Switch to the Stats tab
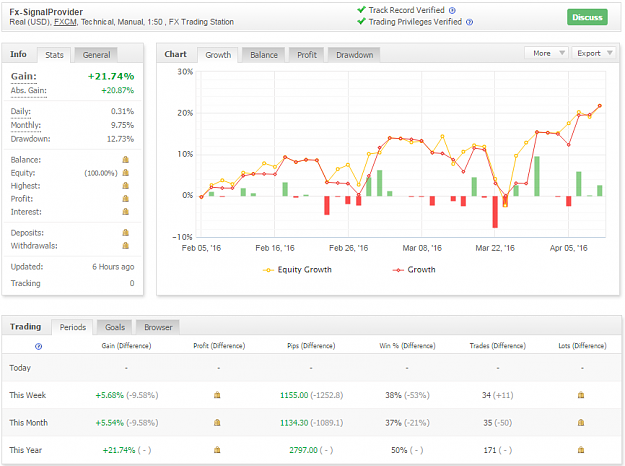 point(54,55)
